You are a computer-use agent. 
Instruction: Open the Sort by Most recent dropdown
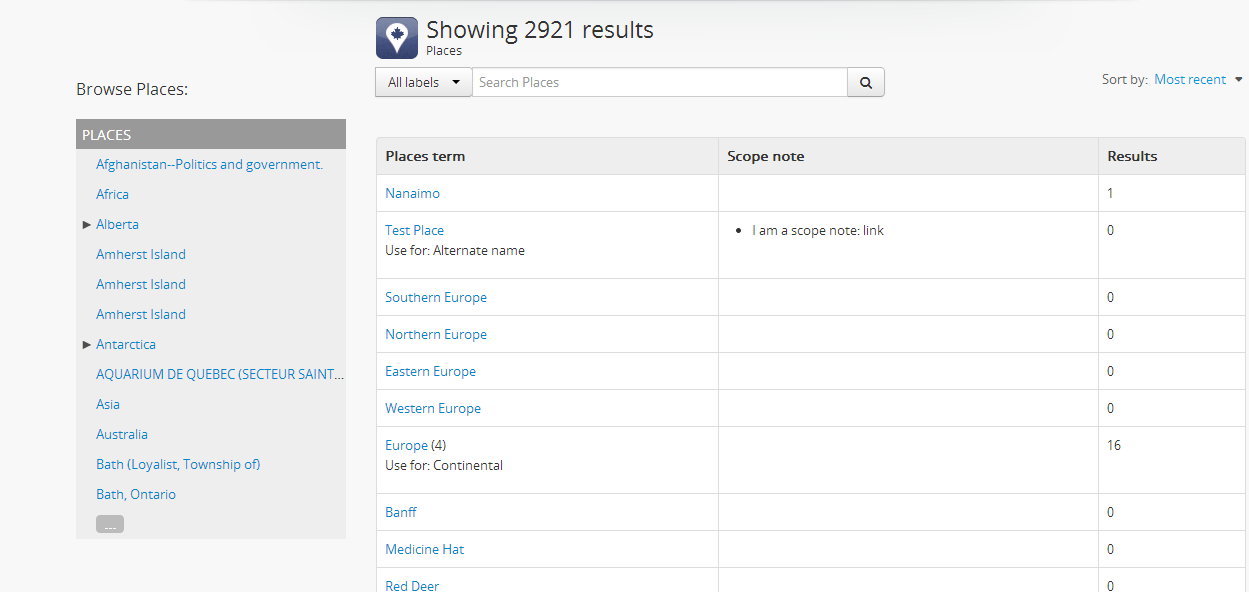(x=1197, y=80)
